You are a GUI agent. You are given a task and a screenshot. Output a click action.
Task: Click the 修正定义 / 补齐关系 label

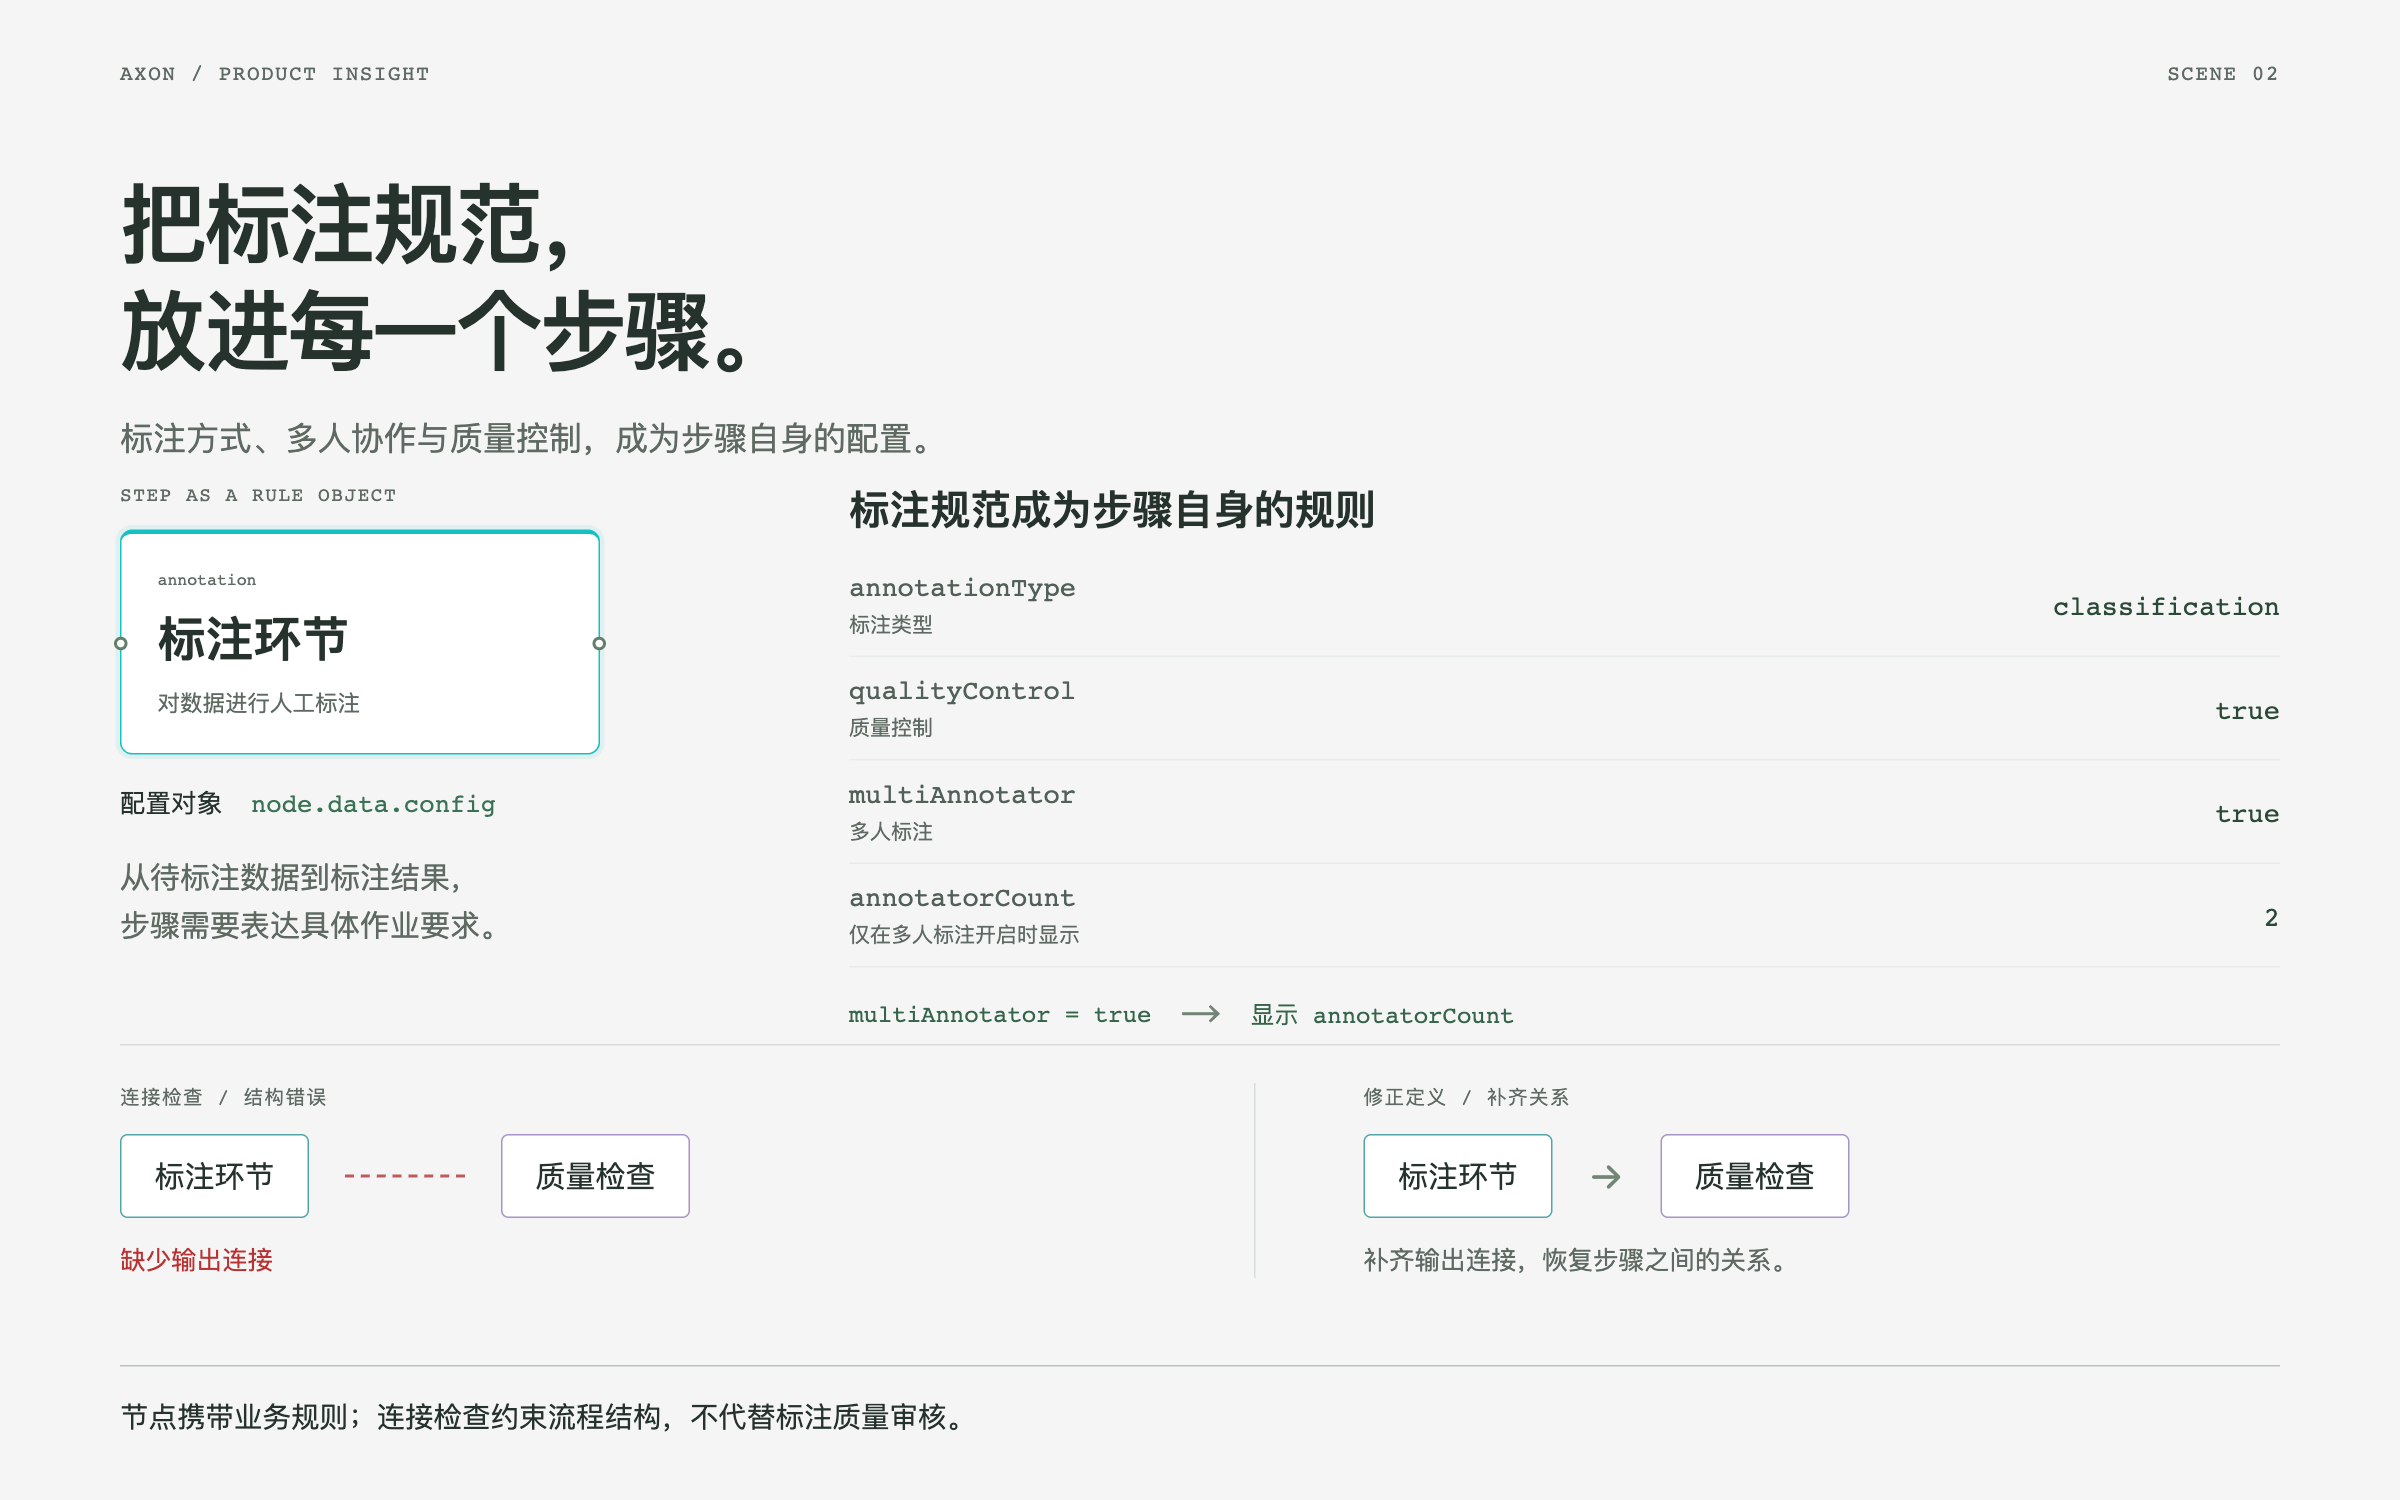click(1466, 1097)
